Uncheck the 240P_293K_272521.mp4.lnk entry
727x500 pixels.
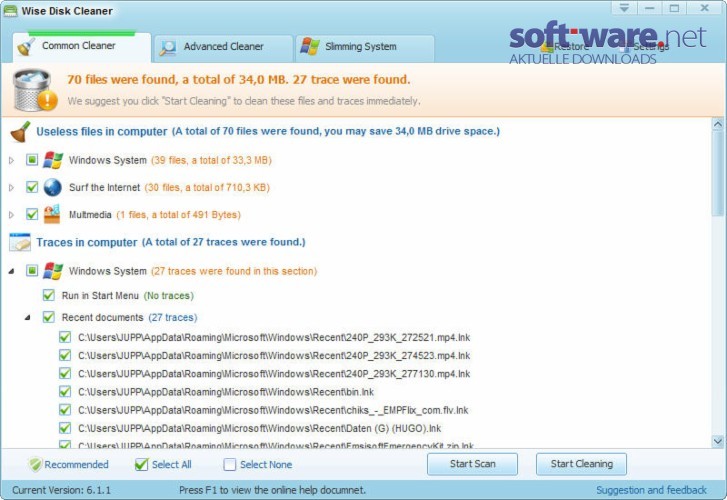click(x=65, y=337)
